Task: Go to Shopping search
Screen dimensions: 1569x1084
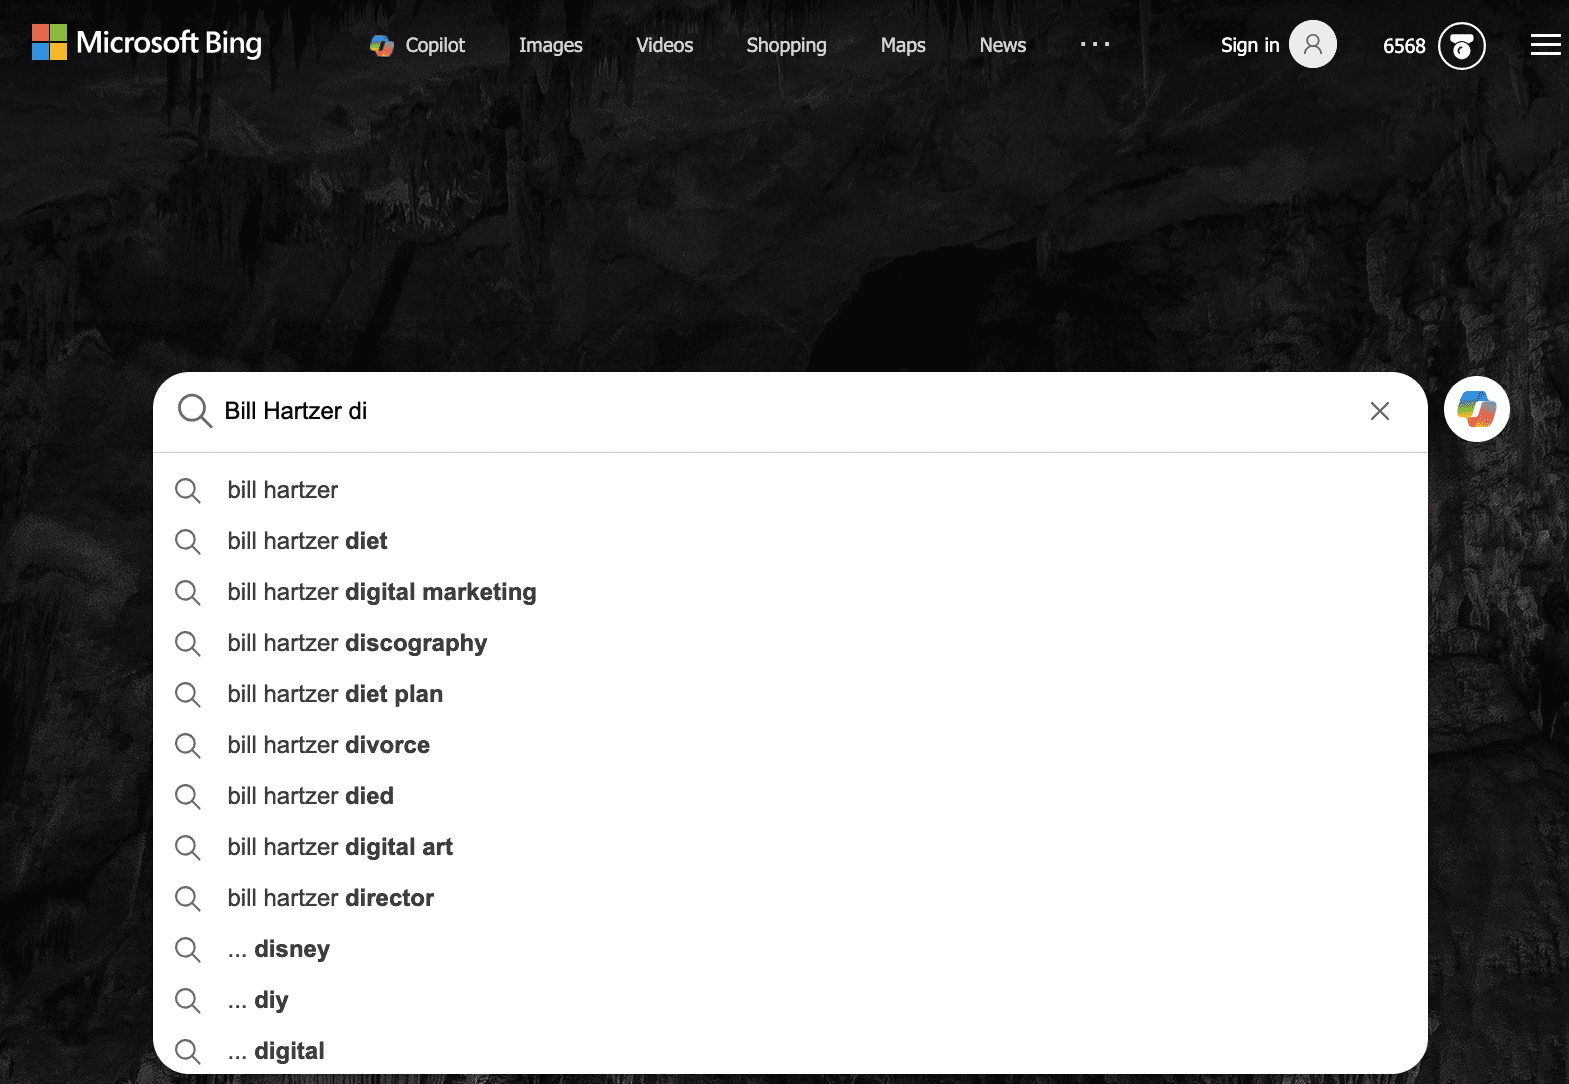Action: [x=786, y=45]
